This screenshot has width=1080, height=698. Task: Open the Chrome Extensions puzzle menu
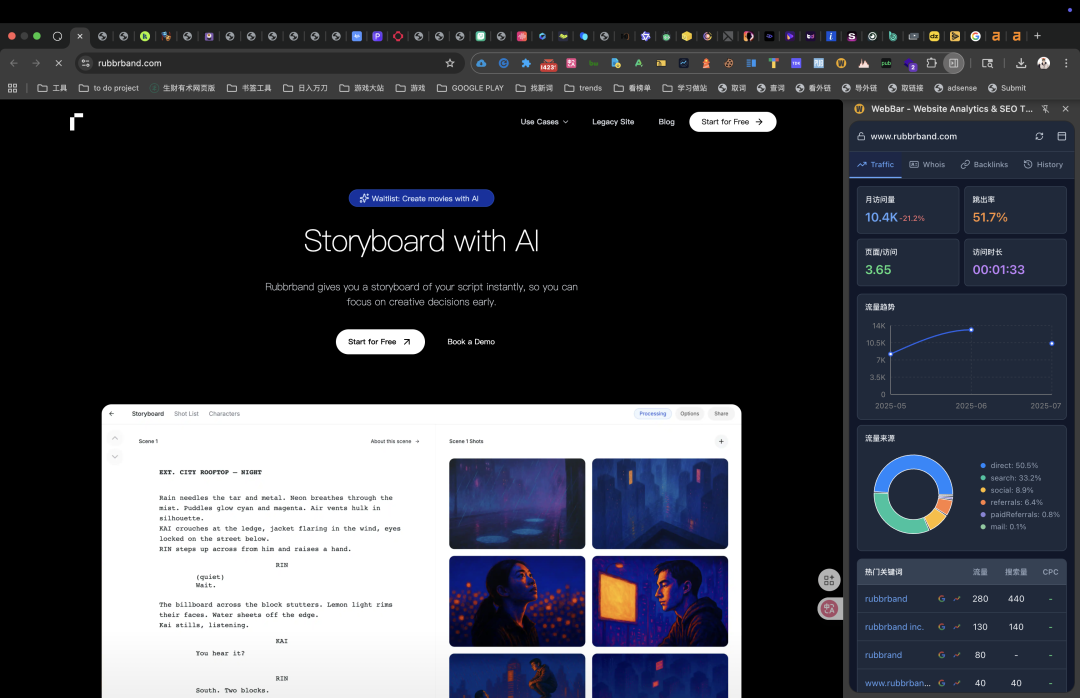point(931,63)
